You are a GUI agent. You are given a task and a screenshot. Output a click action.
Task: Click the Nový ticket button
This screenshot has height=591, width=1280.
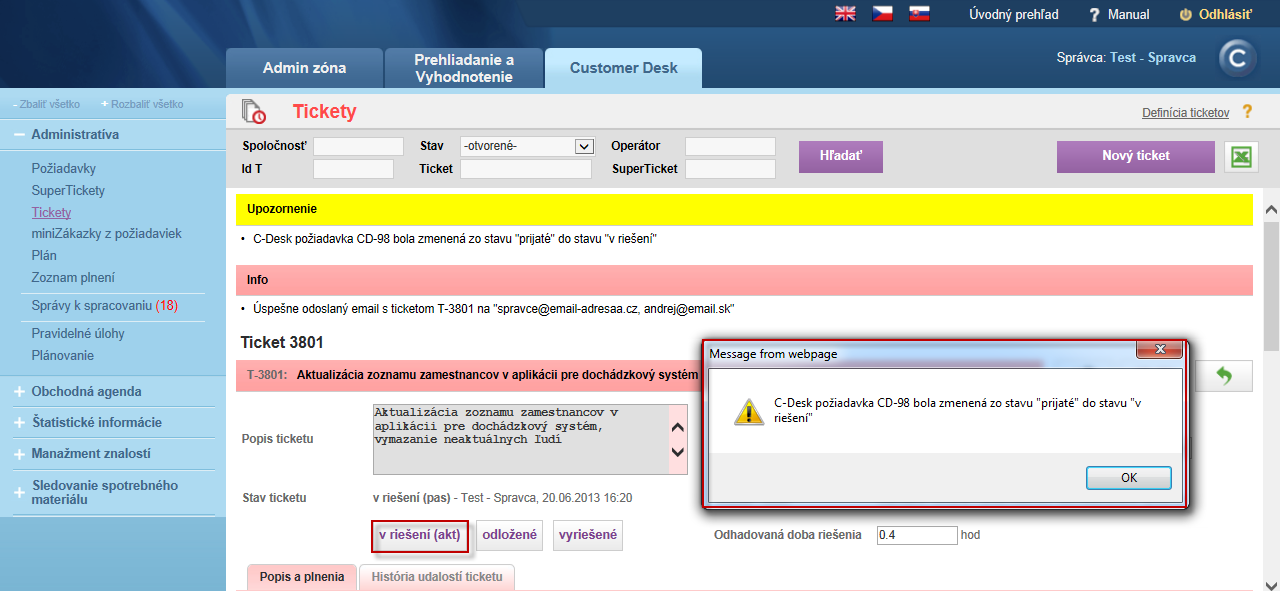tap(1136, 156)
